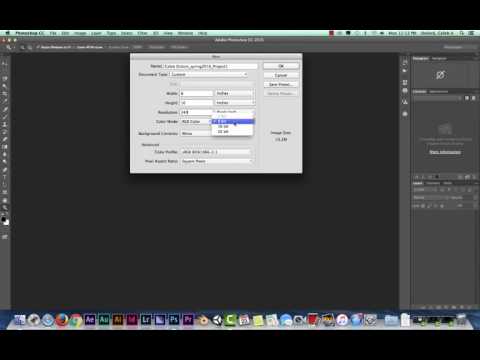Click the foreground color swatch

(4, 219)
